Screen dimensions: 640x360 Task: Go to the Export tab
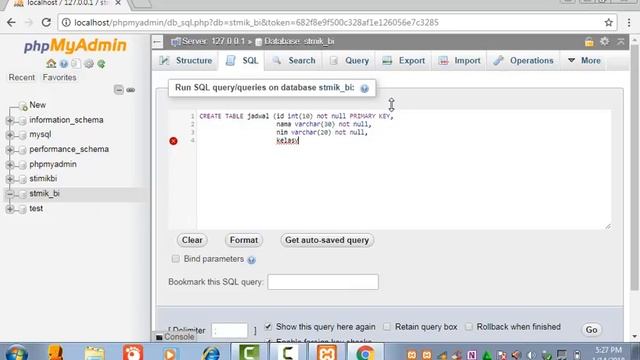pyautogui.click(x=404, y=60)
